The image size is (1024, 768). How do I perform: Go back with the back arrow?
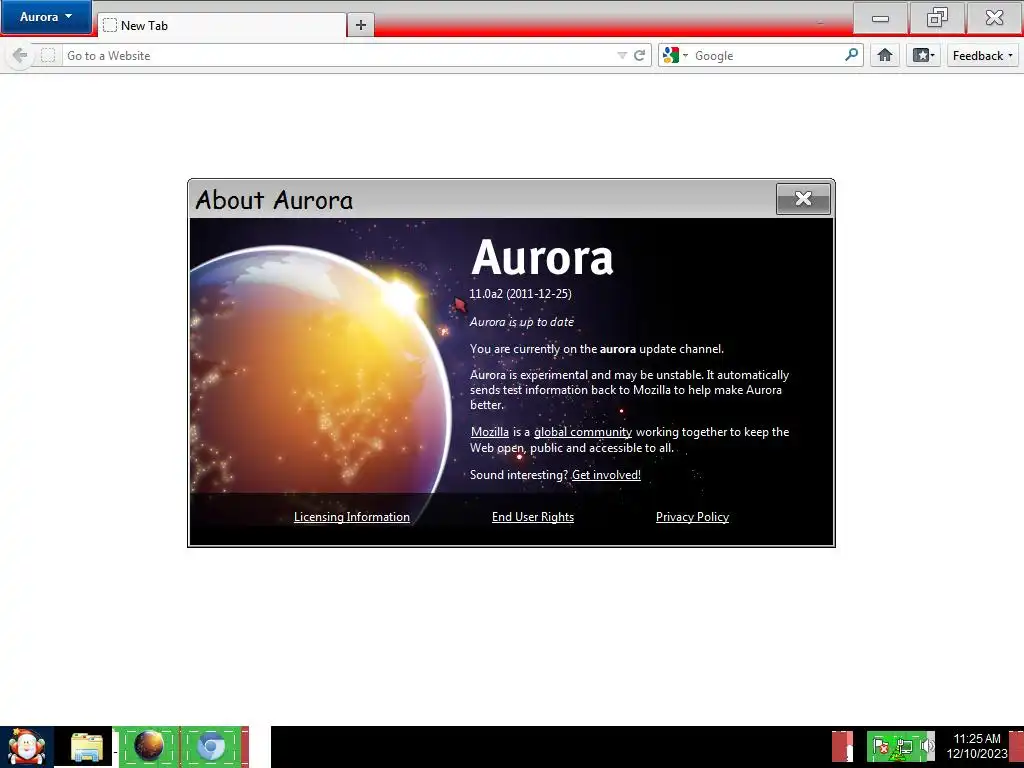tap(20, 56)
